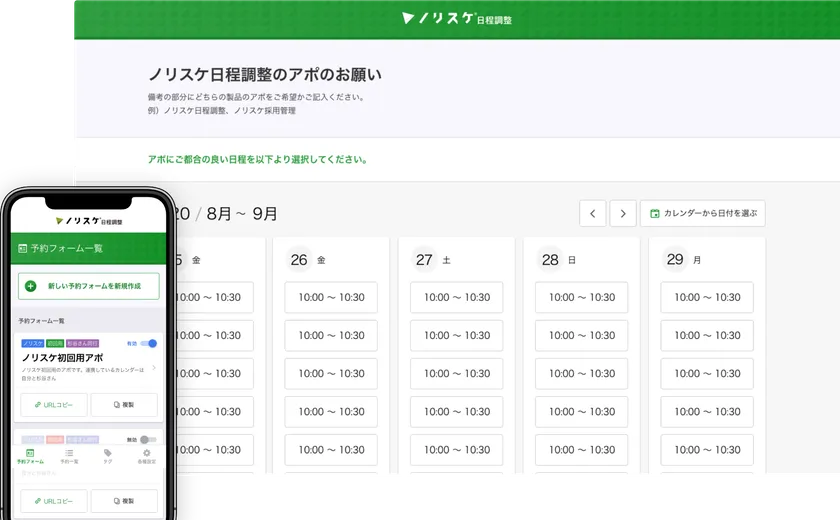Tap the 予約フォーム一覧 header icon on phone

coord(23,248)
